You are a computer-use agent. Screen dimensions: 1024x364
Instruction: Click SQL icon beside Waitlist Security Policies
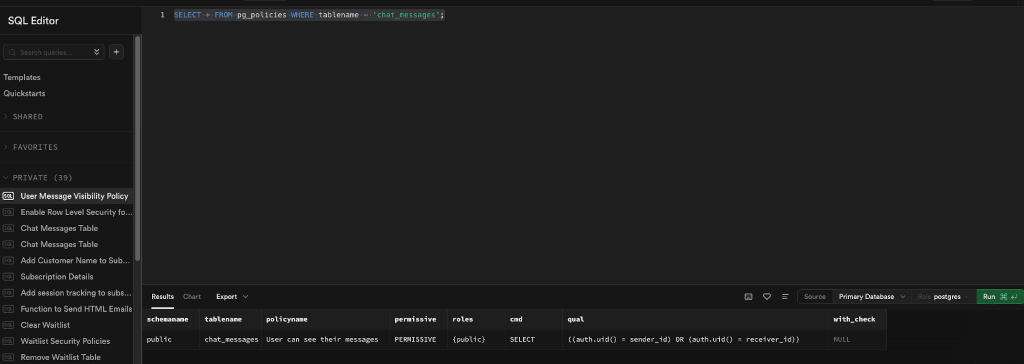(8, 341)
